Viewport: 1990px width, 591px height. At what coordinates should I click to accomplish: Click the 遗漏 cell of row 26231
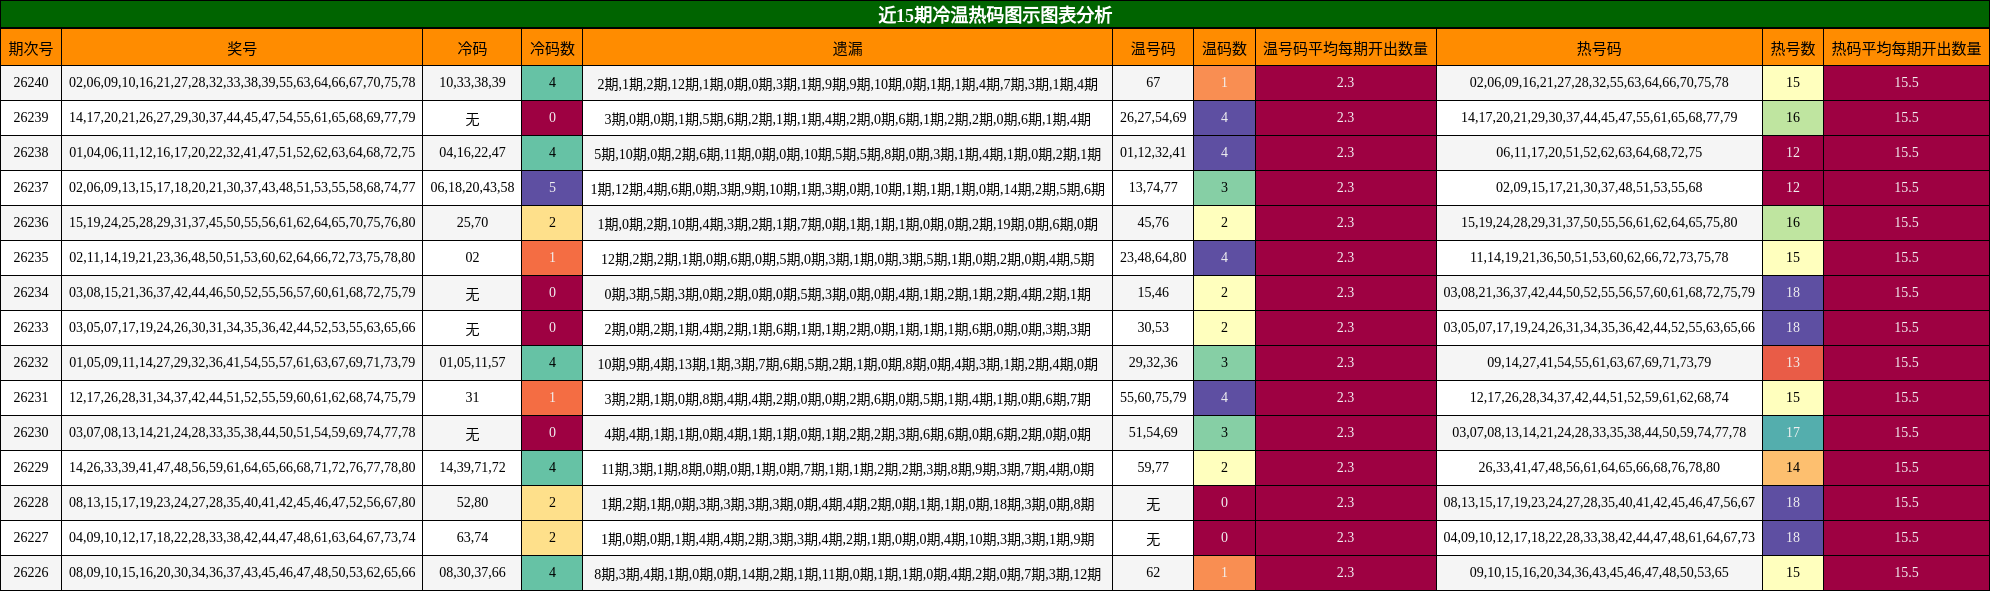(x=848, y=398)
